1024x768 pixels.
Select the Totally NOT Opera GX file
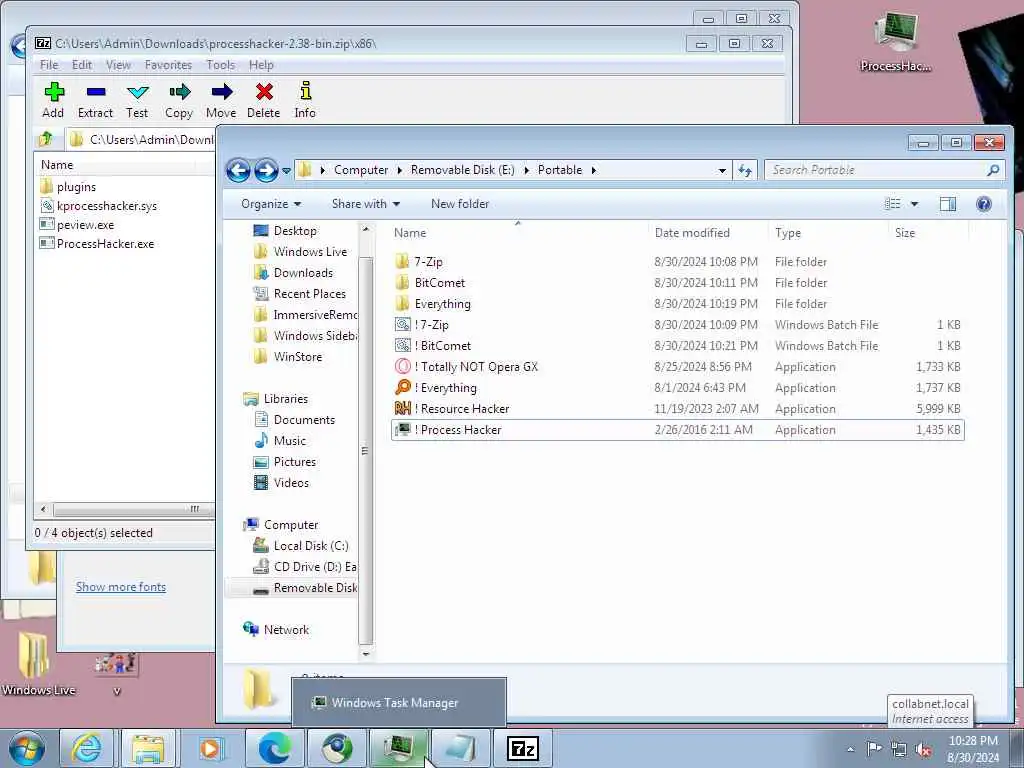(x=677, y=367)
